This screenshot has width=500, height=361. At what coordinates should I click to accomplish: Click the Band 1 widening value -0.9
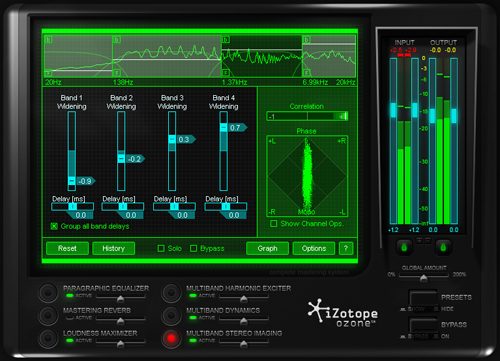[x=85, y=181]
